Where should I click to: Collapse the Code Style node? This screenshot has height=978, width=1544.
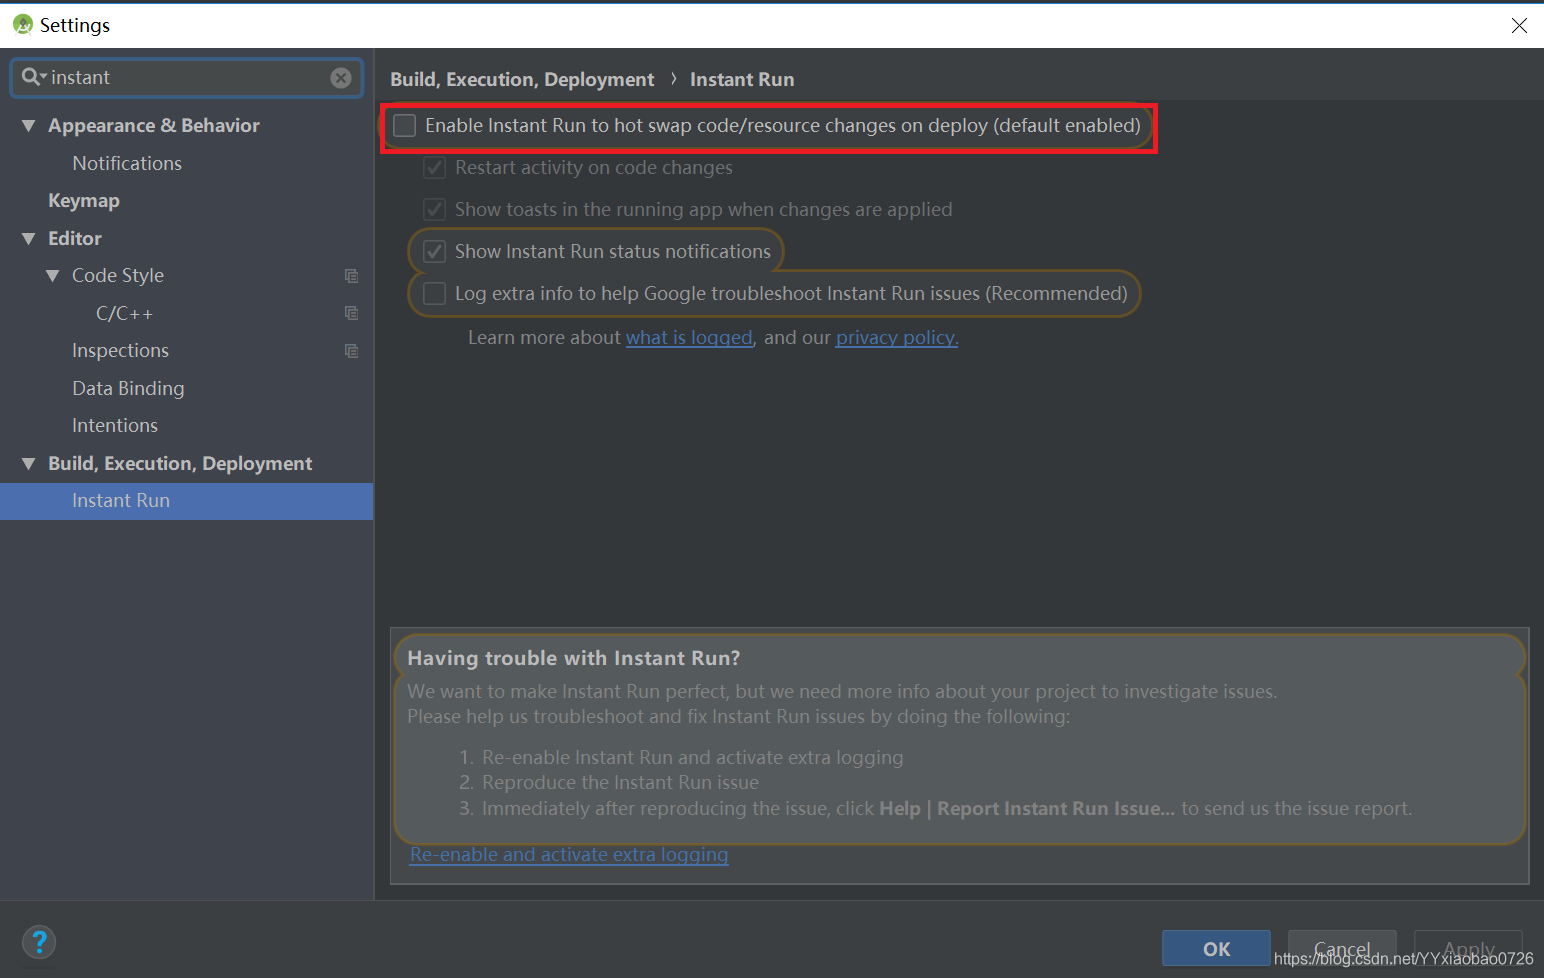(52, 276)
